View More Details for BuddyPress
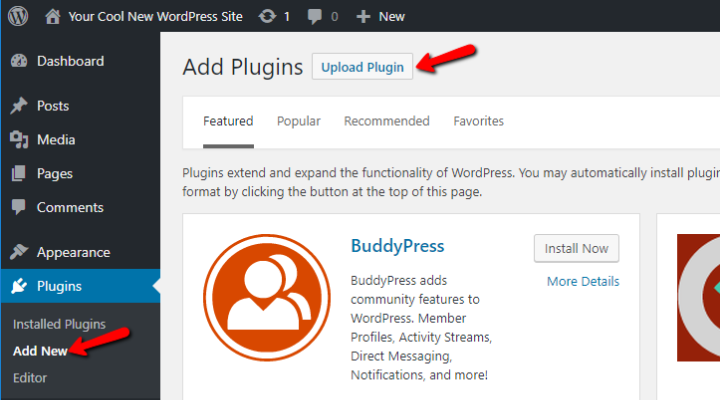 (583, 281)
